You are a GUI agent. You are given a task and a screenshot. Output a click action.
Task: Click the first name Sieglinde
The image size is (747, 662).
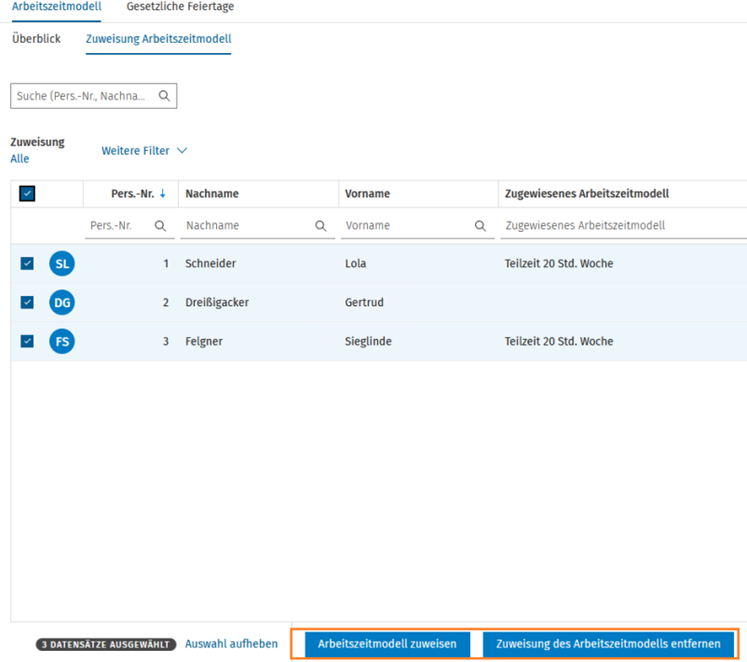tap(368, 341)
